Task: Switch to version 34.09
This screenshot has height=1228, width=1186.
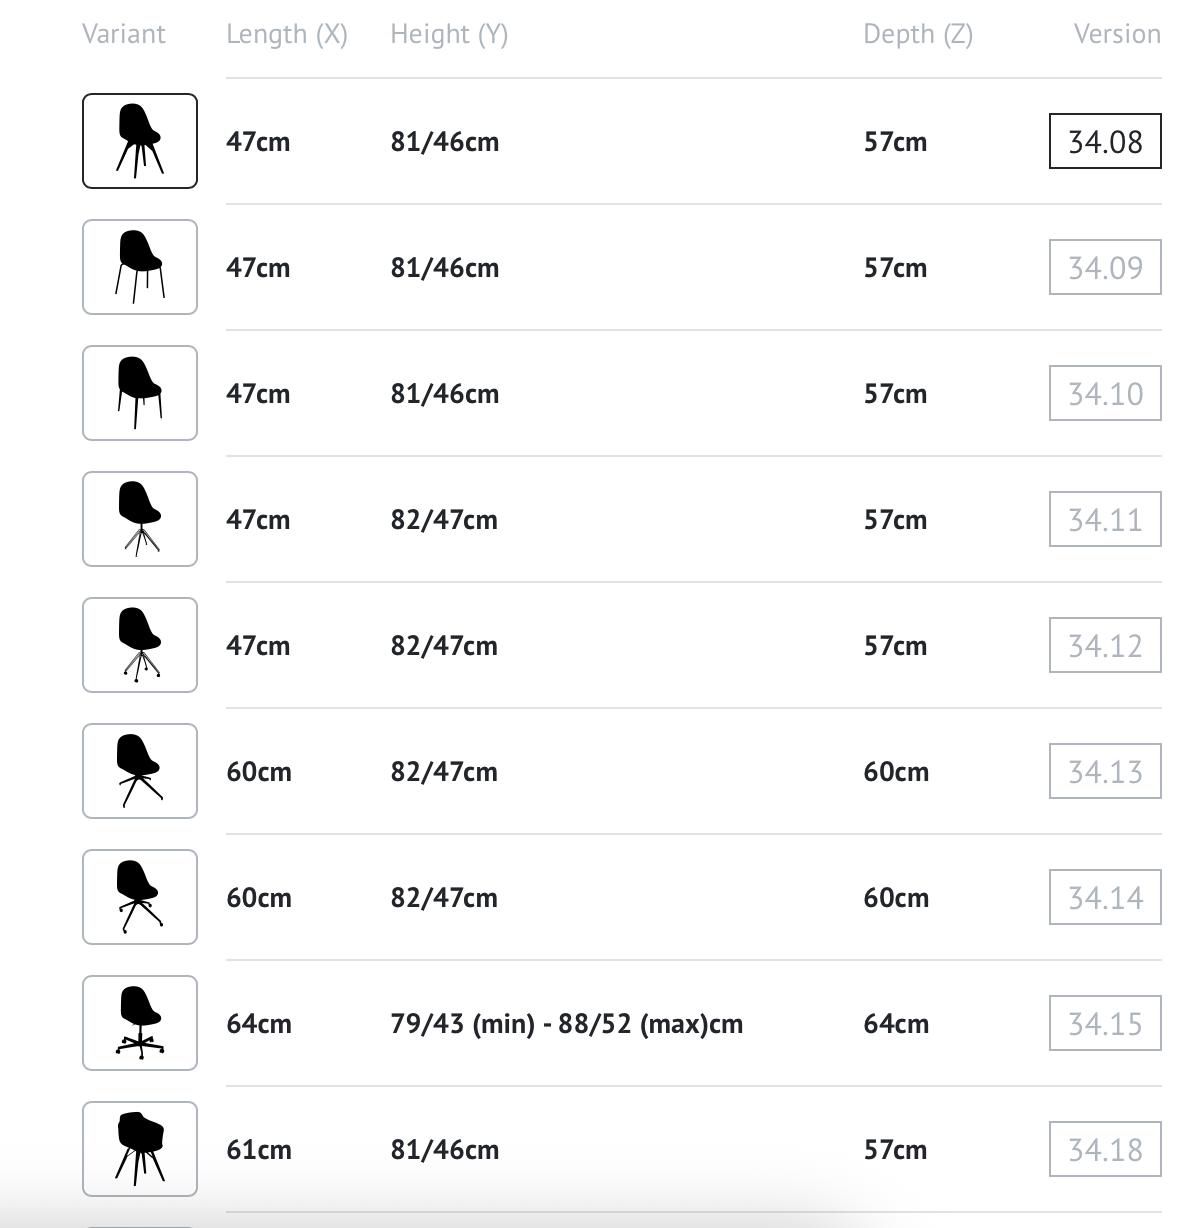Action: click(x=1105, y=267)
